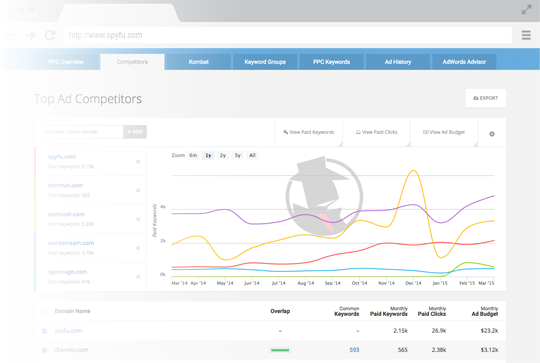Select View Ad Budget chart mode
540x363 pixels.
tap(444, 132)
